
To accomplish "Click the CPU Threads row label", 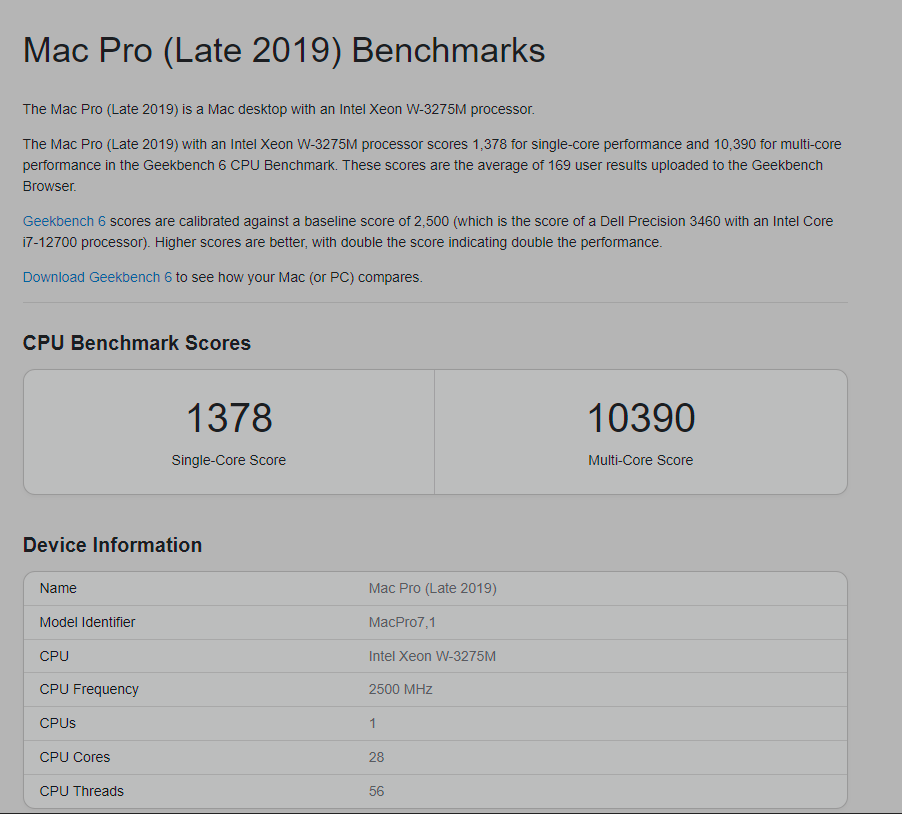I will 81,791.
